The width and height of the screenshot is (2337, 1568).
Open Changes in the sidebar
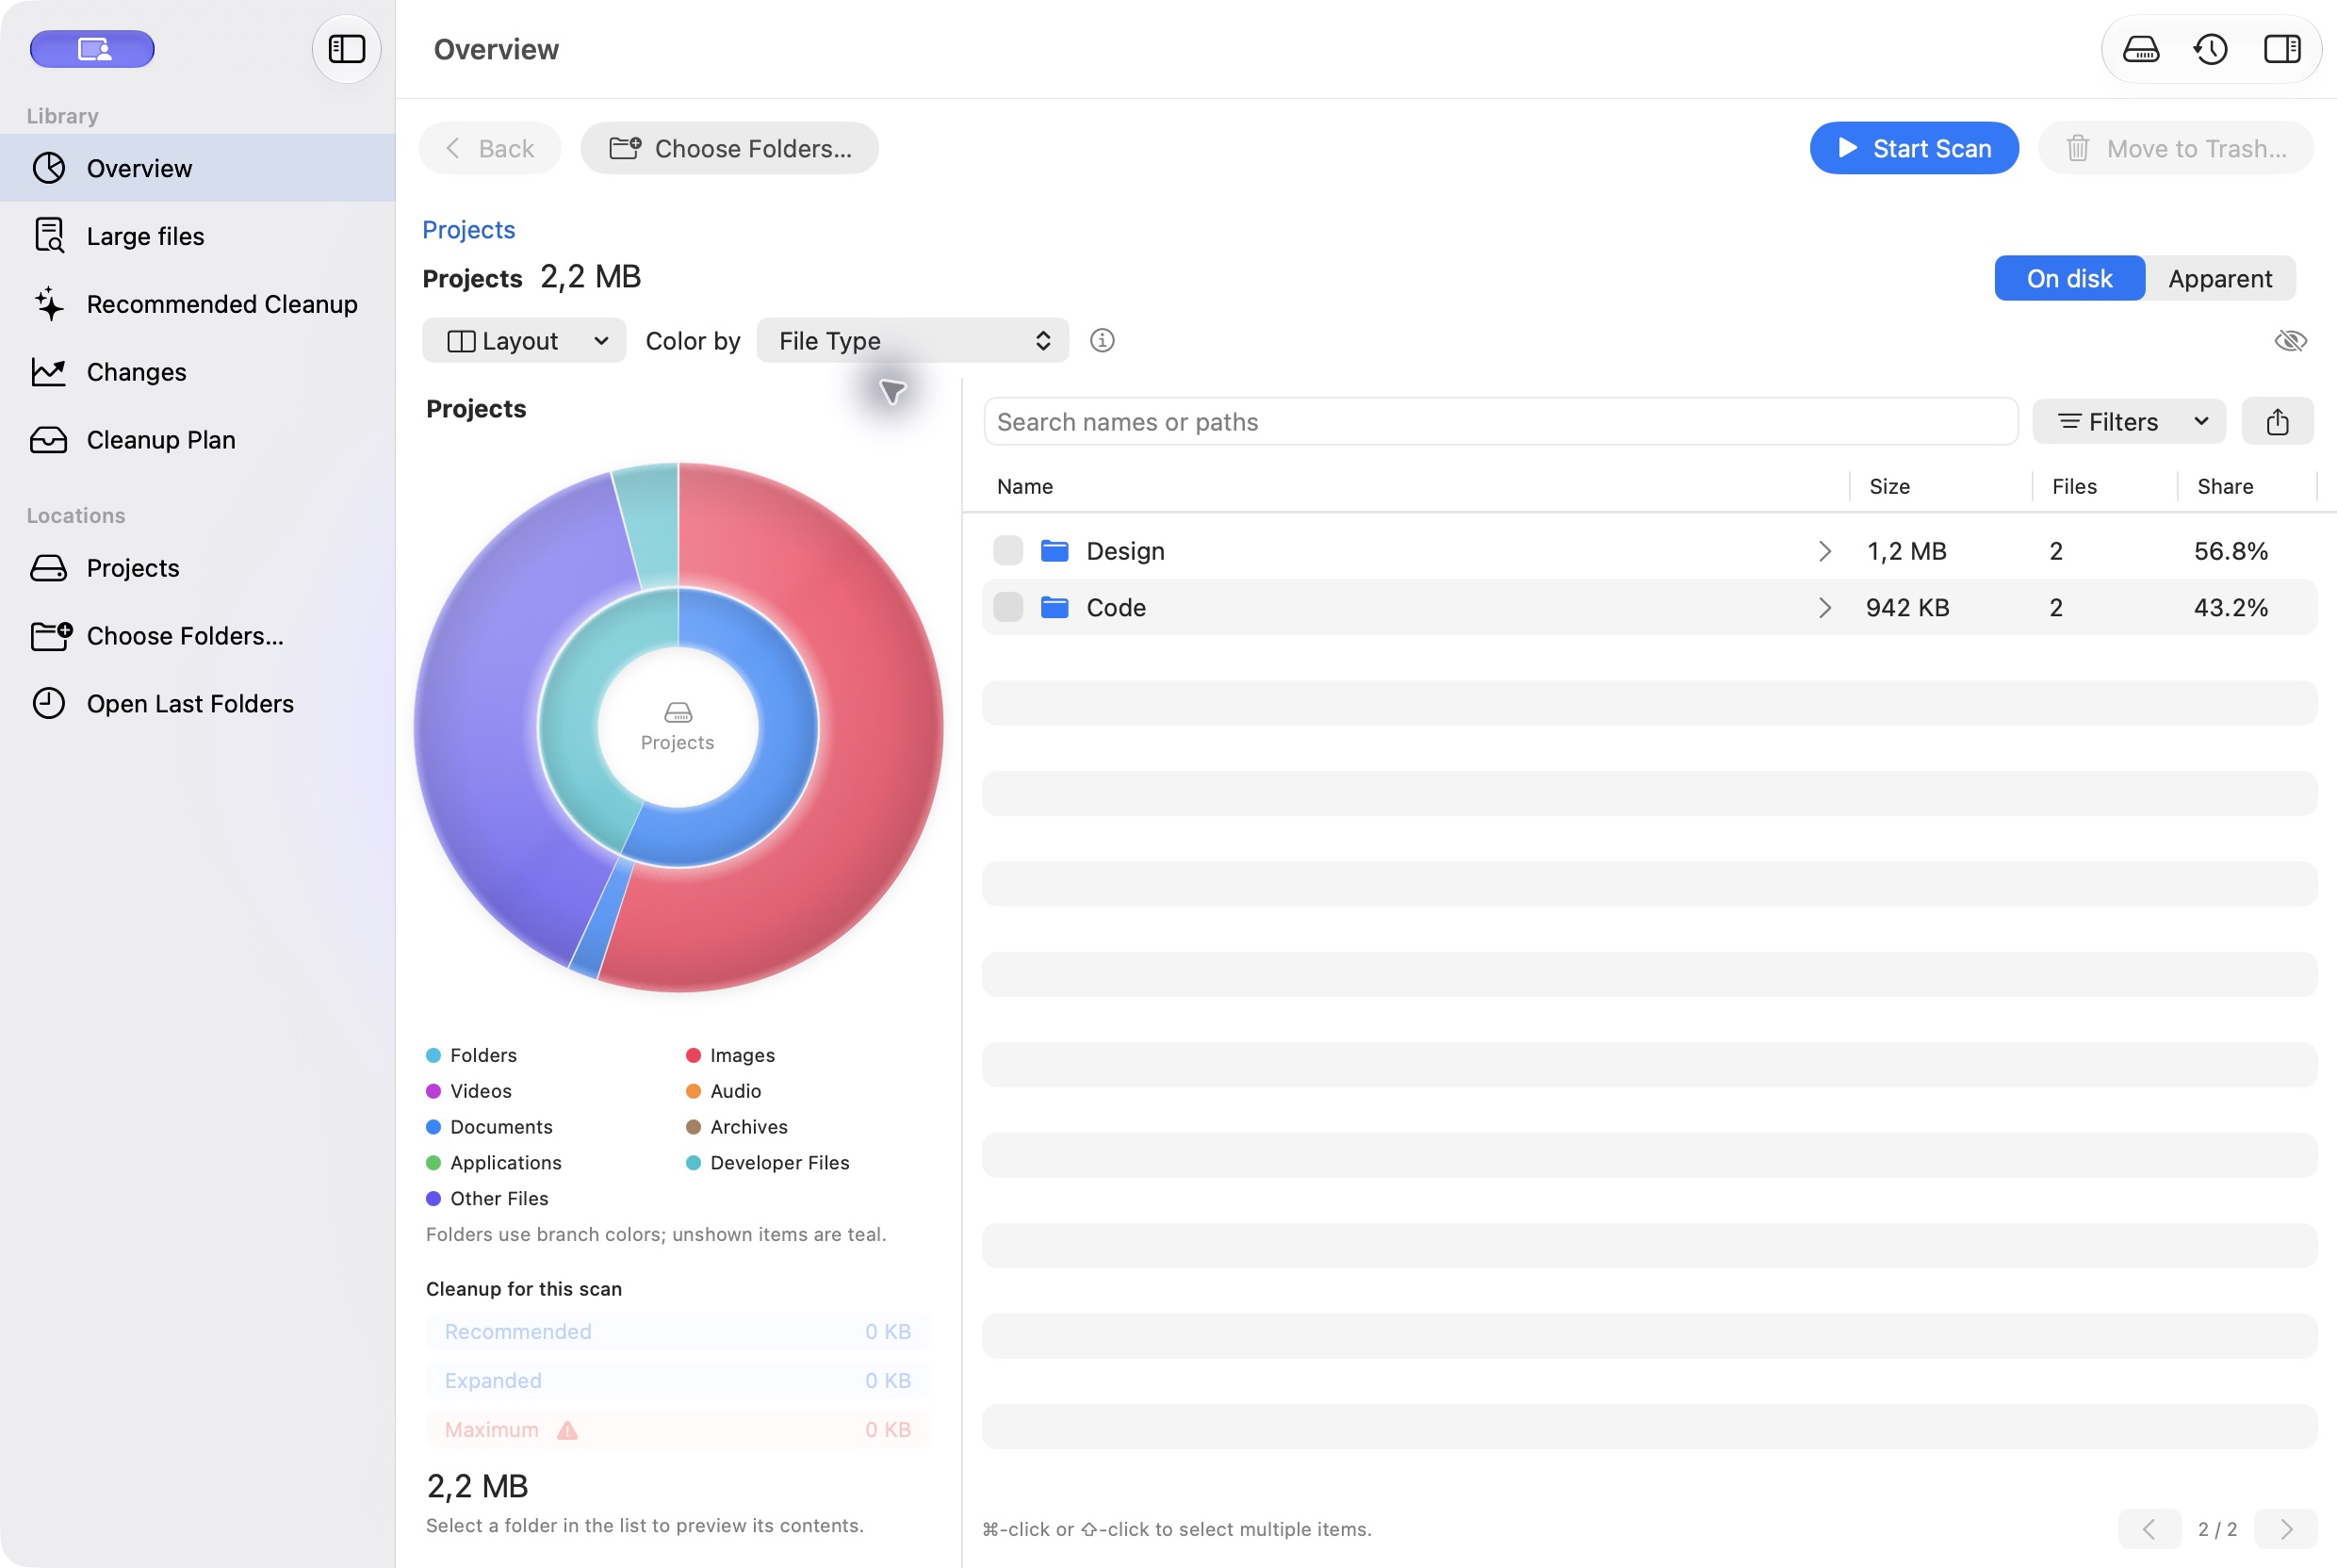(x=197, y=372)
